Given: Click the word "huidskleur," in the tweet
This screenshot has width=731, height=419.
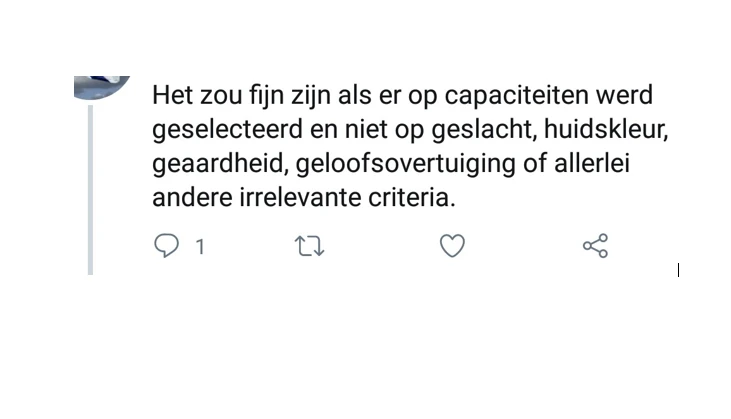Looking at the screenshot, I should click(x=606, y=129).
